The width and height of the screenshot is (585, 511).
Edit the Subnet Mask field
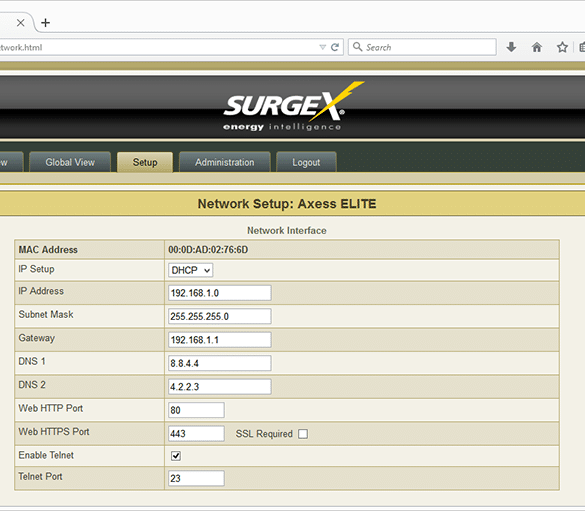(220, 316)
